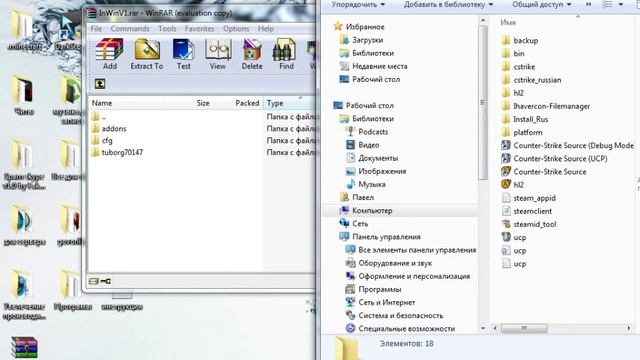
Task: Click Extract To in WinRAR toolbar
Action: 147,54
